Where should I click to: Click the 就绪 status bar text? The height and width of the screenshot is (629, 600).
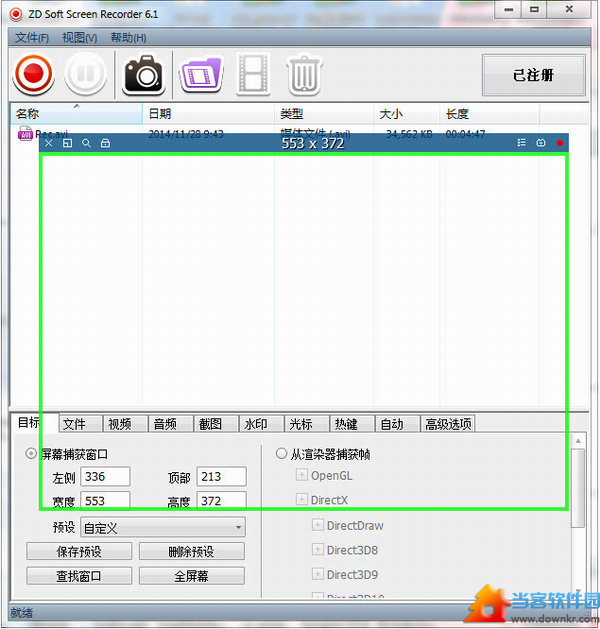pyautogui.click(x=22, y=613)
